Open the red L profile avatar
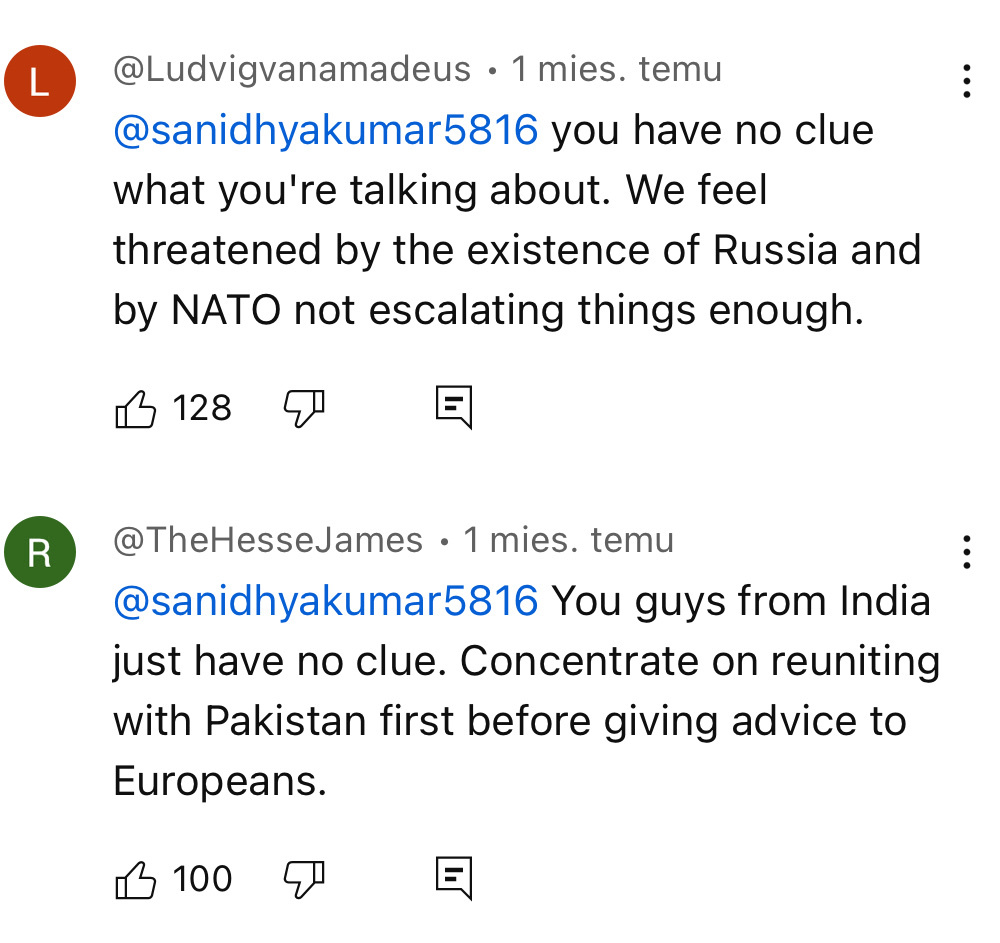This screenshot has height=943, width=1000. [40, 81]
